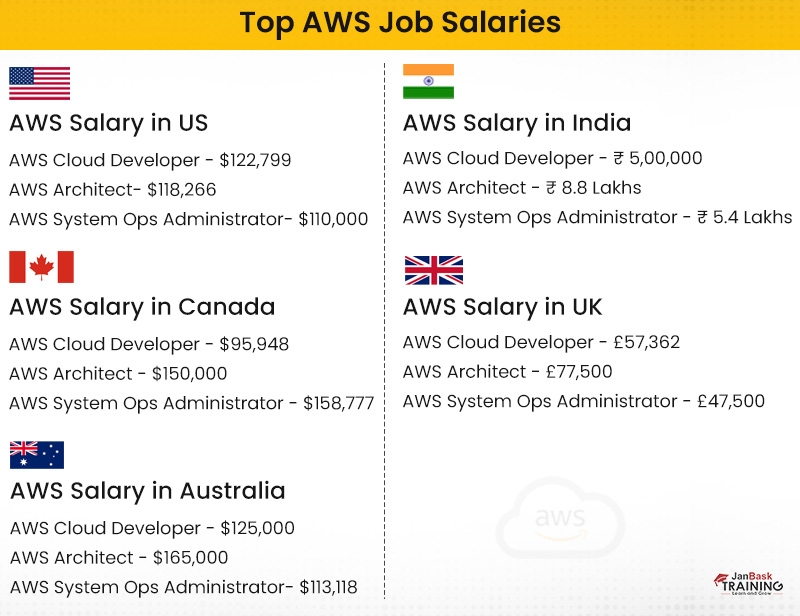
Task: Click the Australia AWS Architect $165,000 line
Action: [x=119, y=558]
